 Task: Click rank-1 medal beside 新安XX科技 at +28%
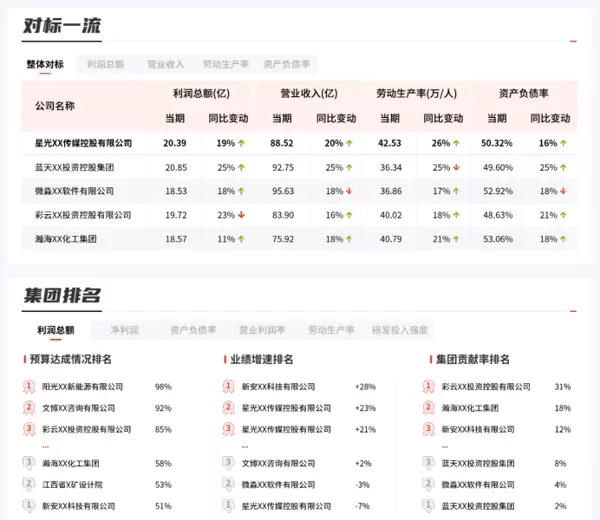click(x=229, y=386)
